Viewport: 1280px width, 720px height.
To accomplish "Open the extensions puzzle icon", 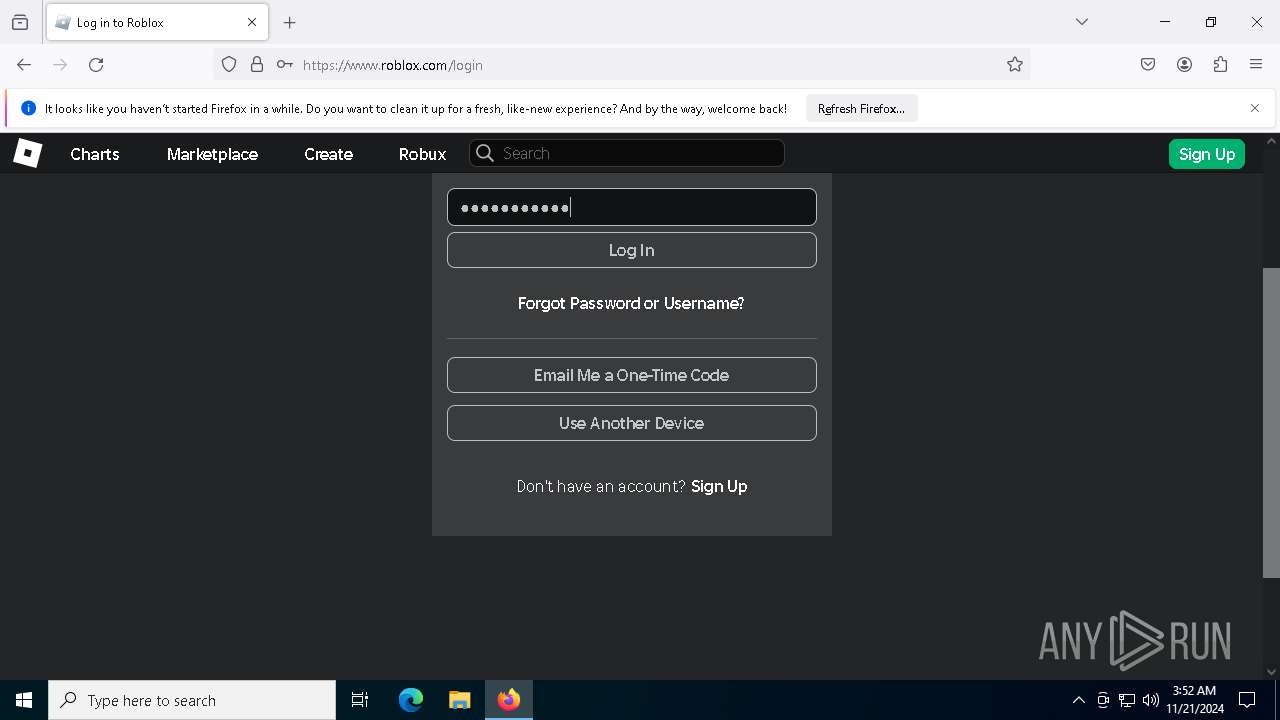I will [1220, 65].
